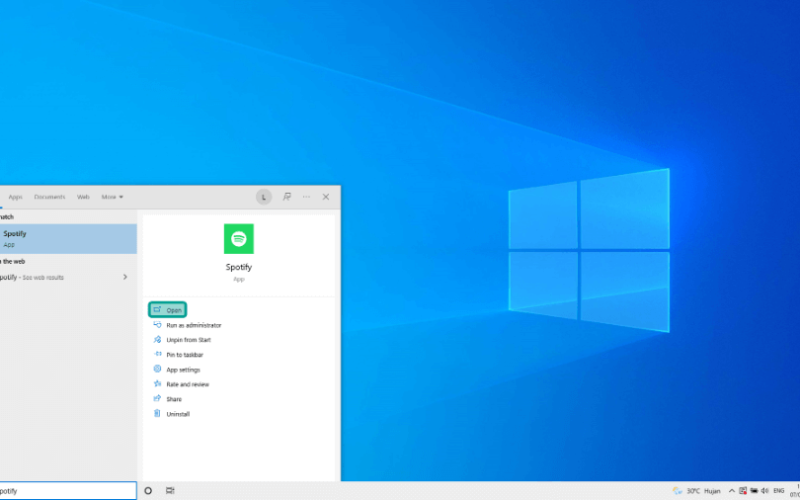Click the Share arrow icon
Viewport: 800px width, 500px height.
tap(157, 398)
